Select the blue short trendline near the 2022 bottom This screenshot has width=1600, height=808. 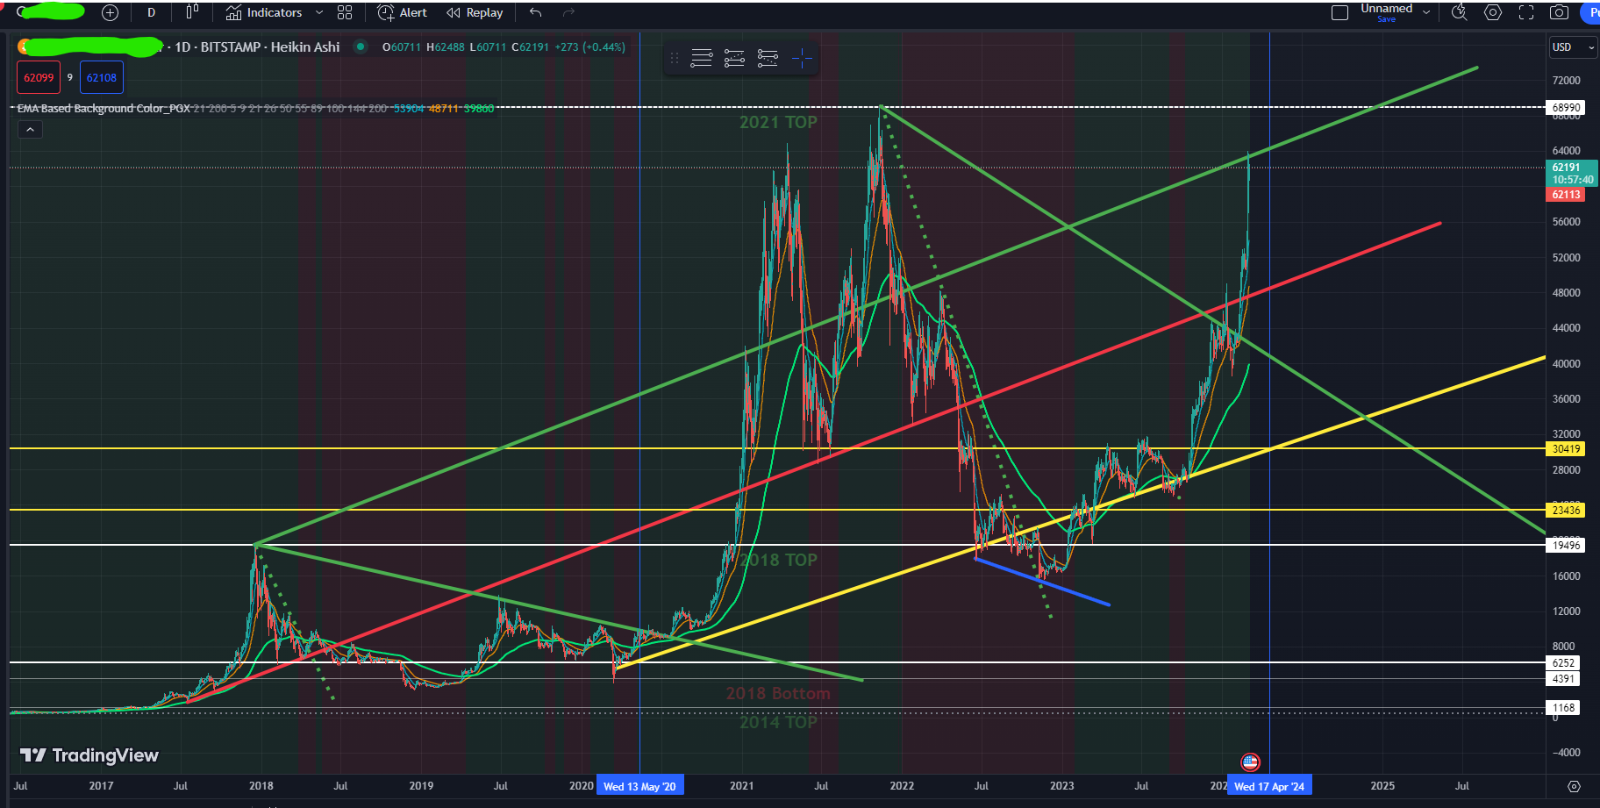[1042, 581]
